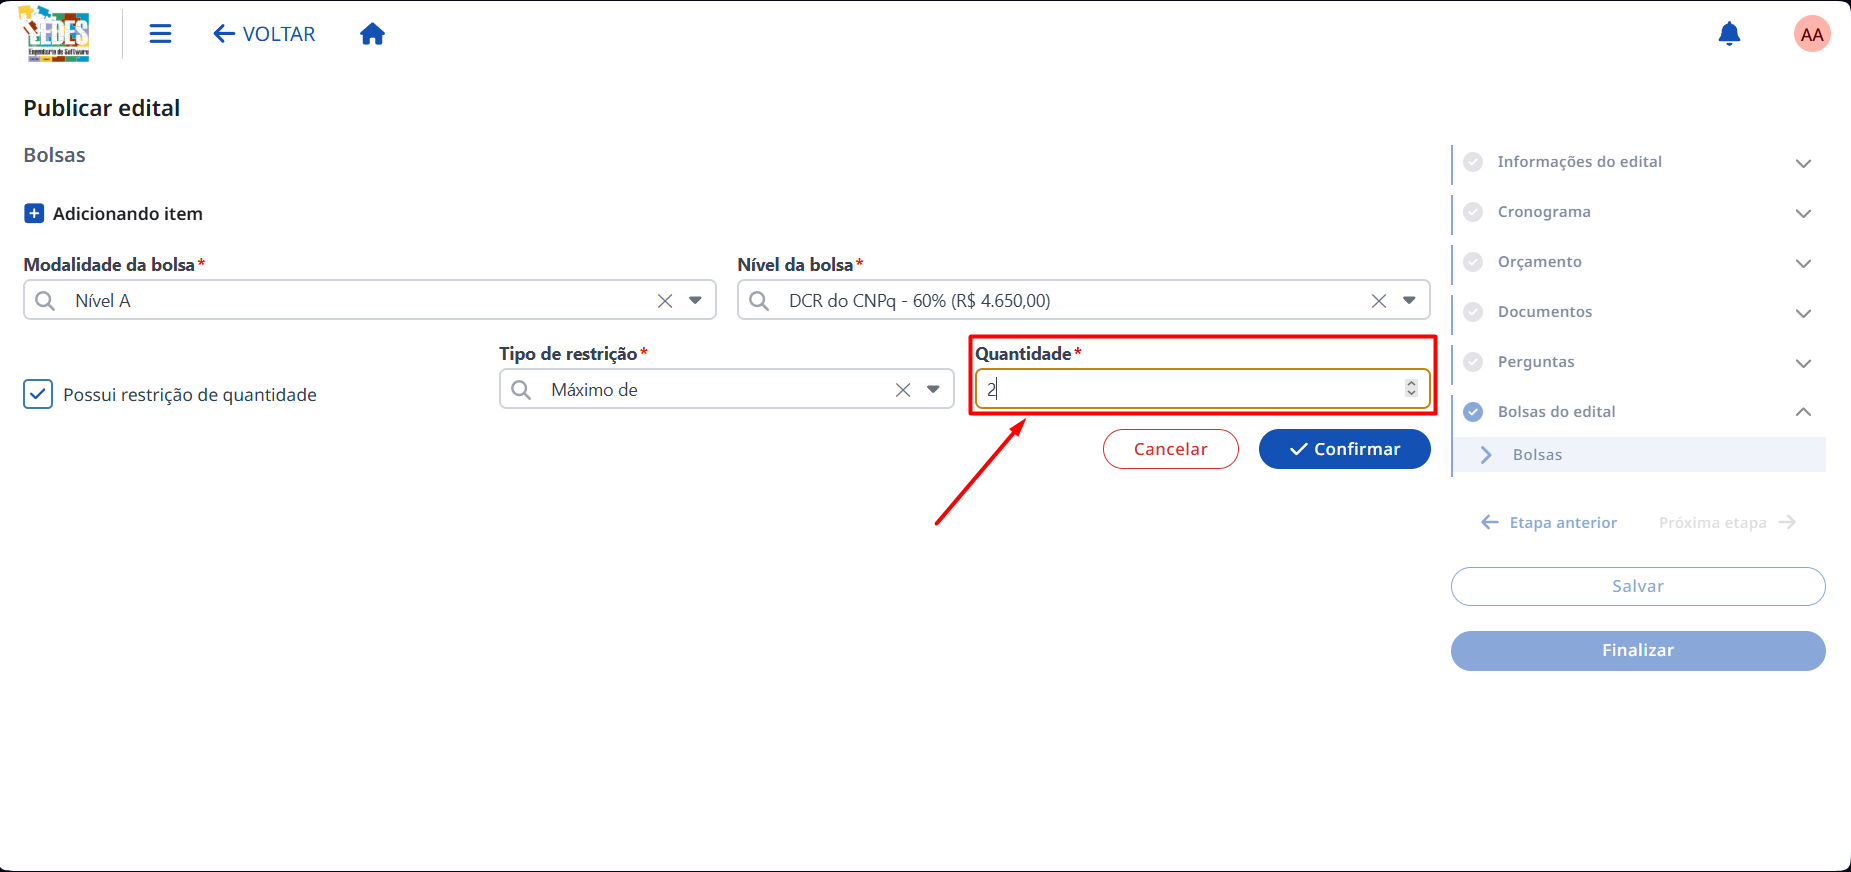Open the Documentos step
The image size is (1851, 872).
click(x=1544, y=312)
